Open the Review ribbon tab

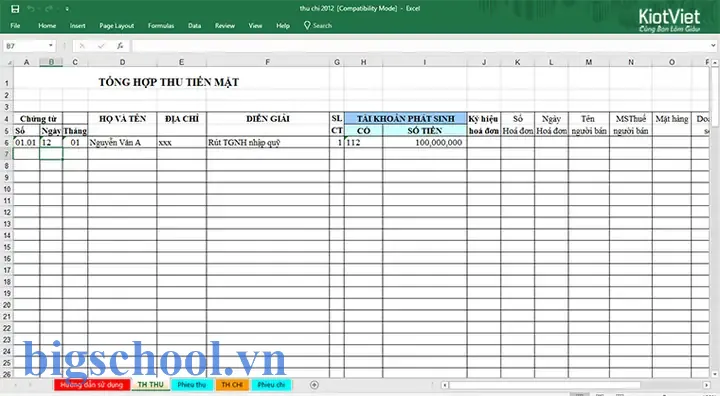click(x=225, y=26)
